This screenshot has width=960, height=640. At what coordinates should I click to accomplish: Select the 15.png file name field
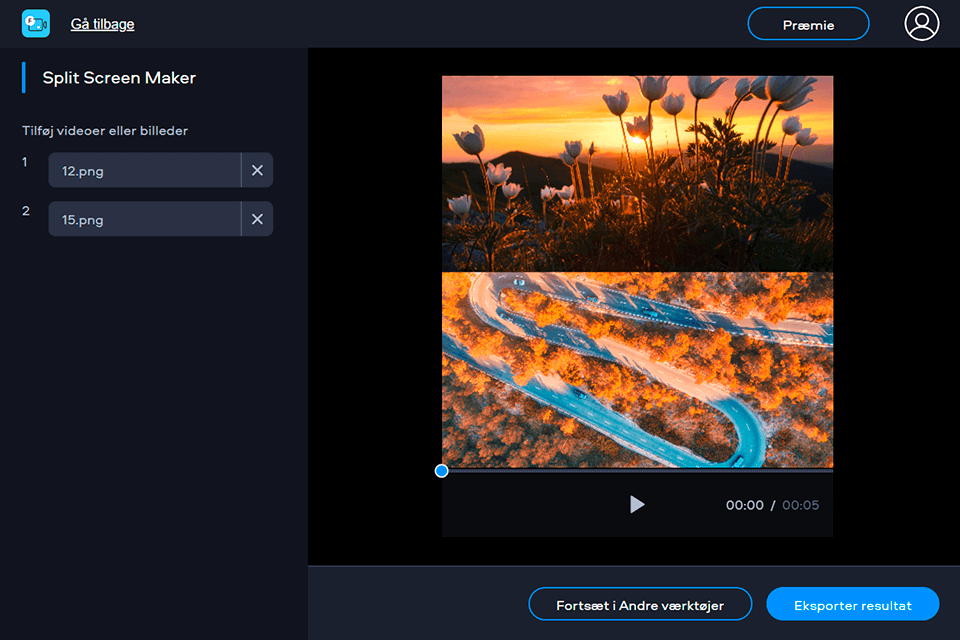(x=144, y=218)
